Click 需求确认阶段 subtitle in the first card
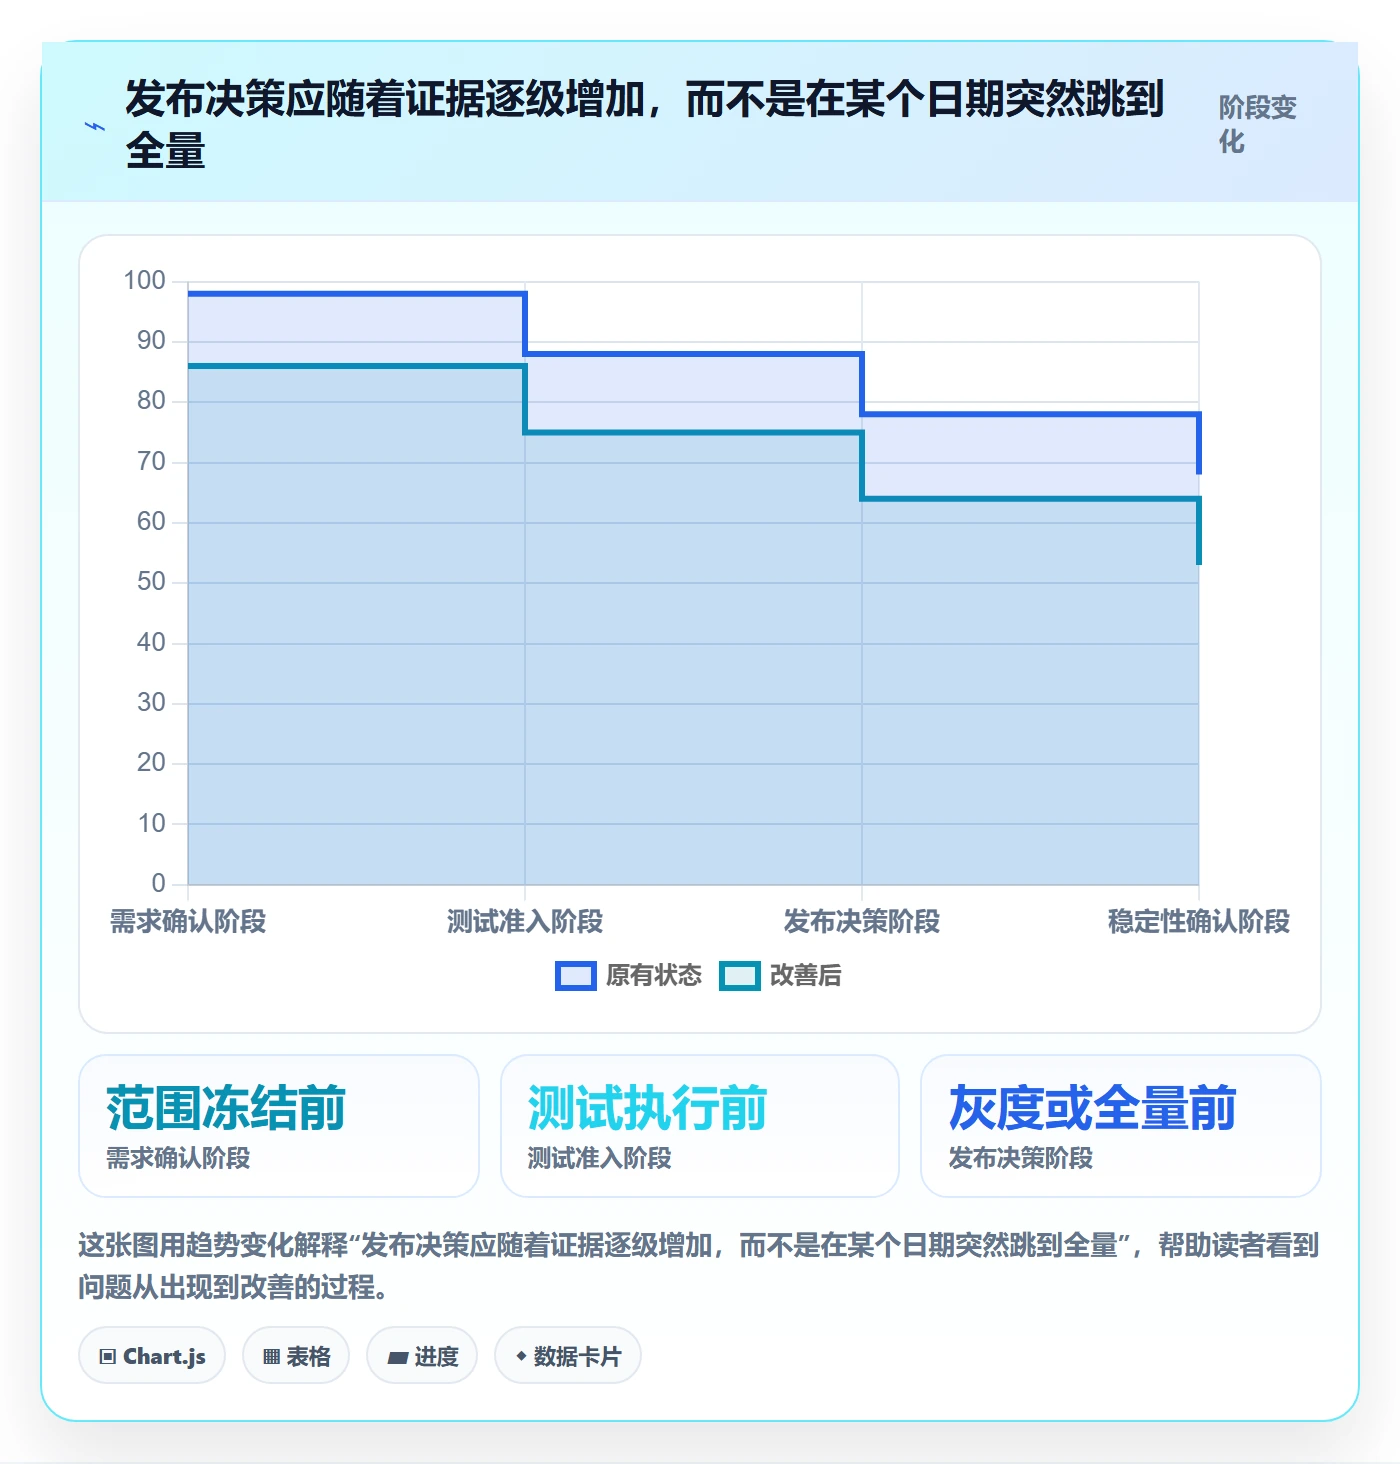 [179, 1158]
